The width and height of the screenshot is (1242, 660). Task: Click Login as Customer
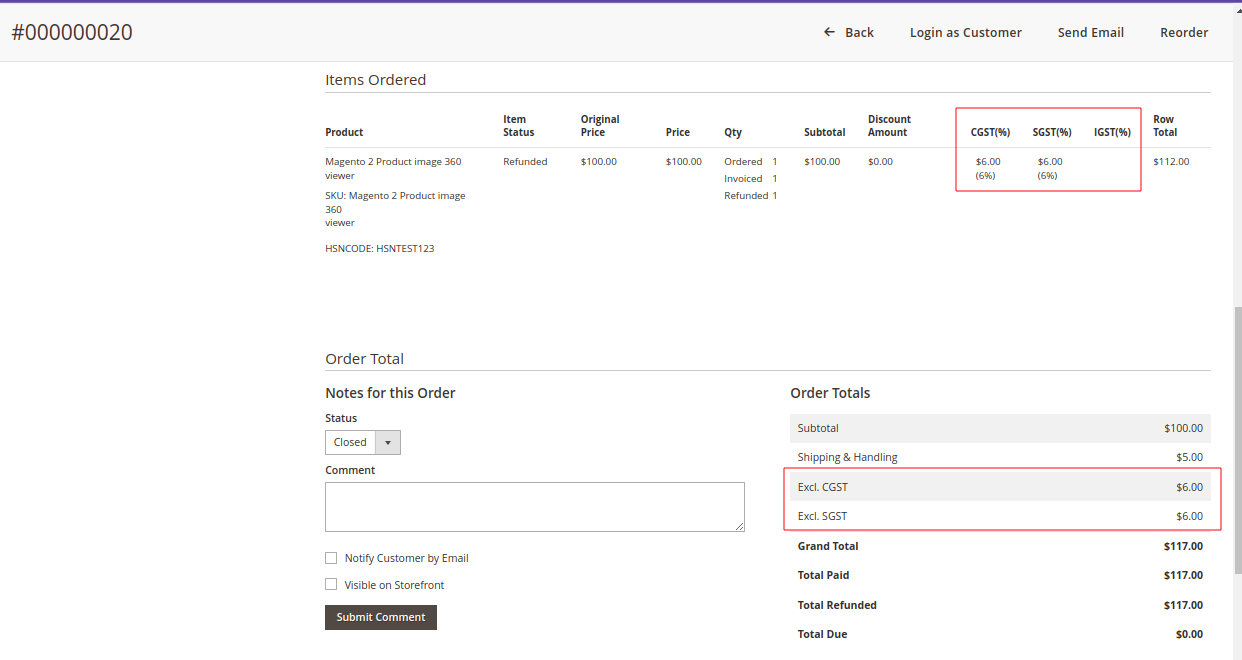click(965, 32)
